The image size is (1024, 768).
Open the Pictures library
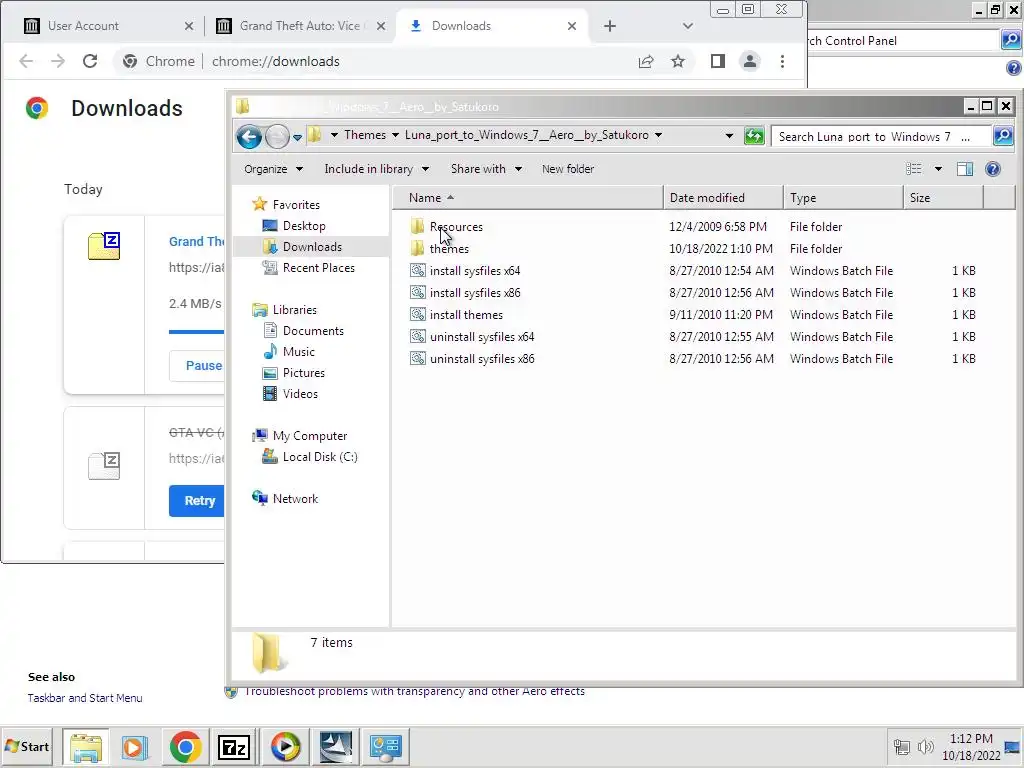[304, 372]
